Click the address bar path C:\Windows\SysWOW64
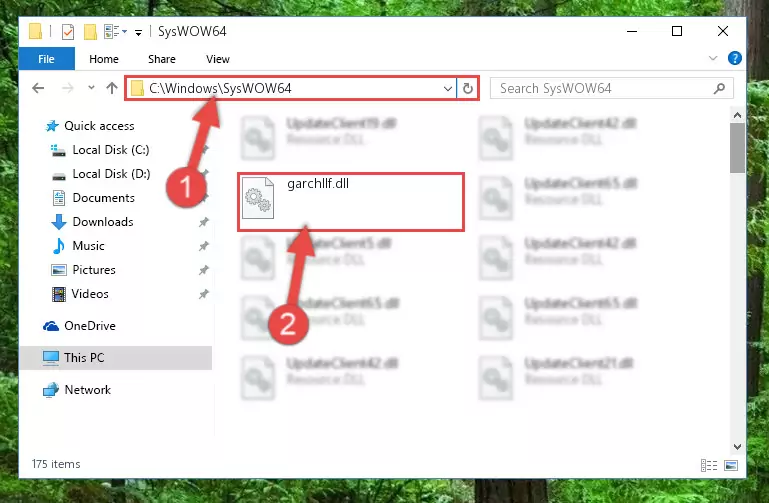 point(220,88)
